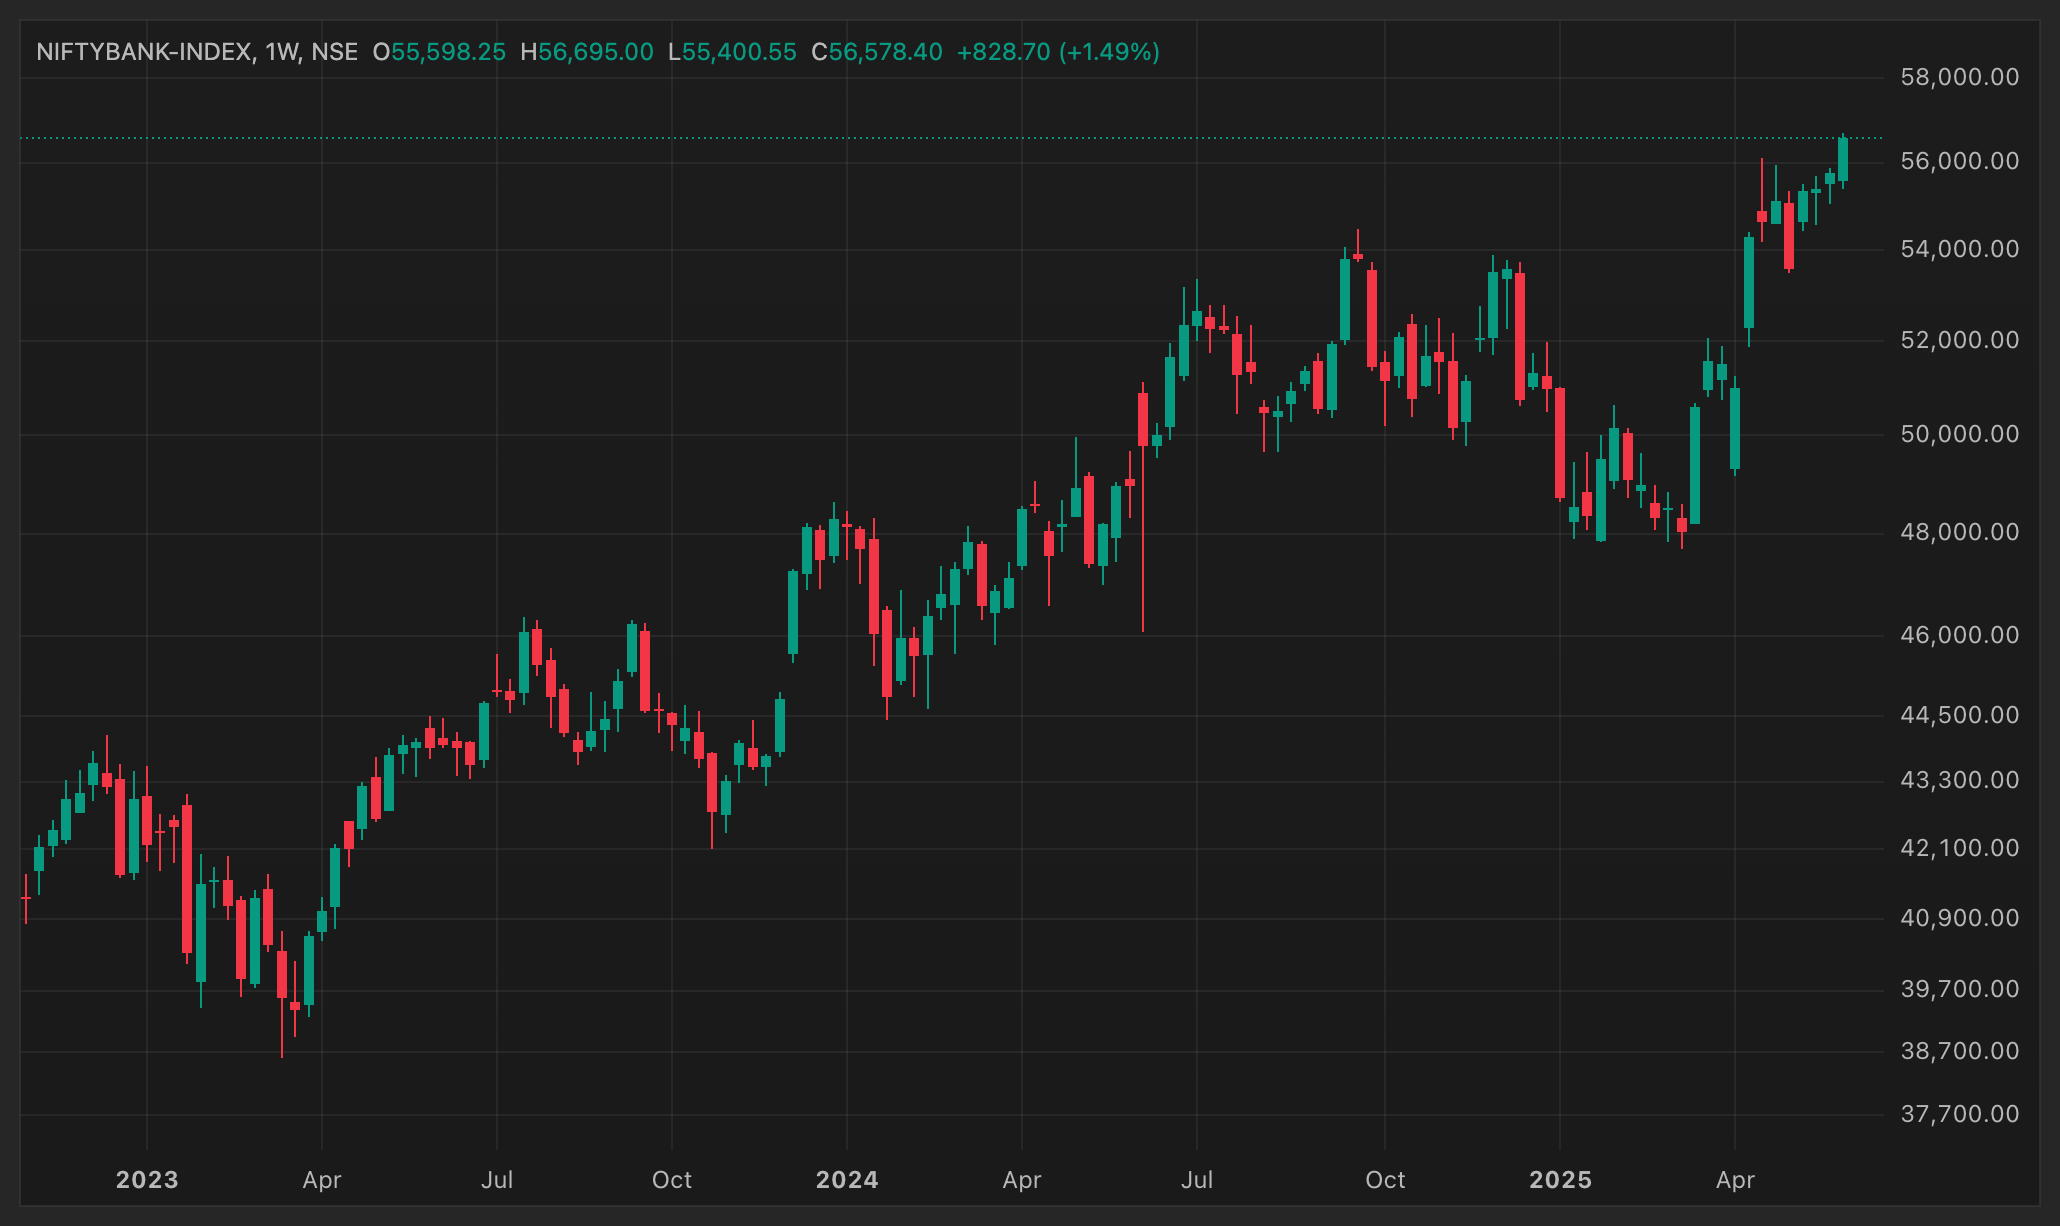Click the 39,700.00 price axis label

tap(1960, 989)
